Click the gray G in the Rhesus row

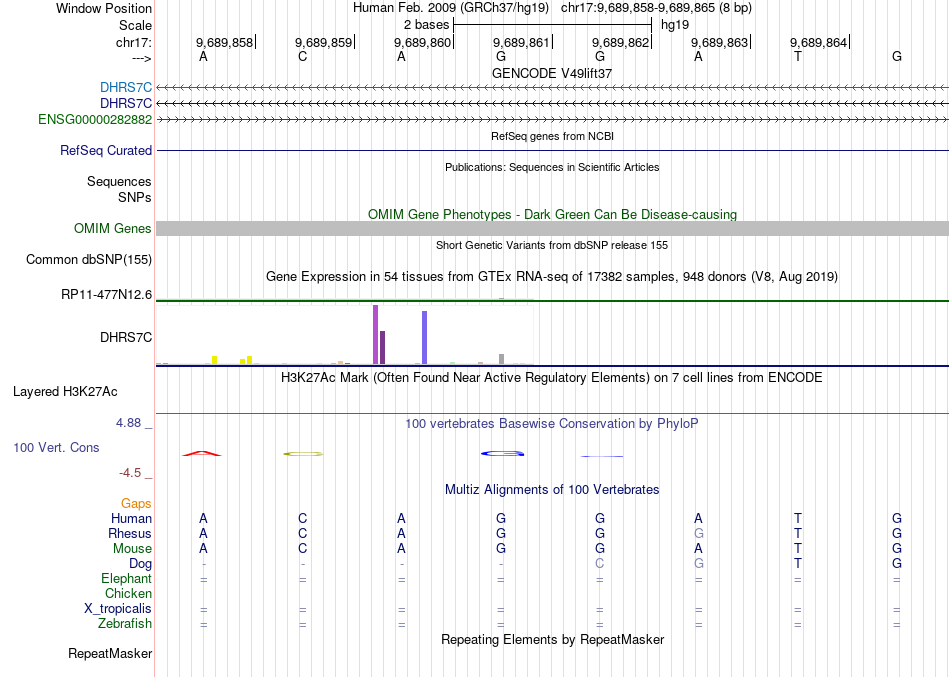click(699, 533)
